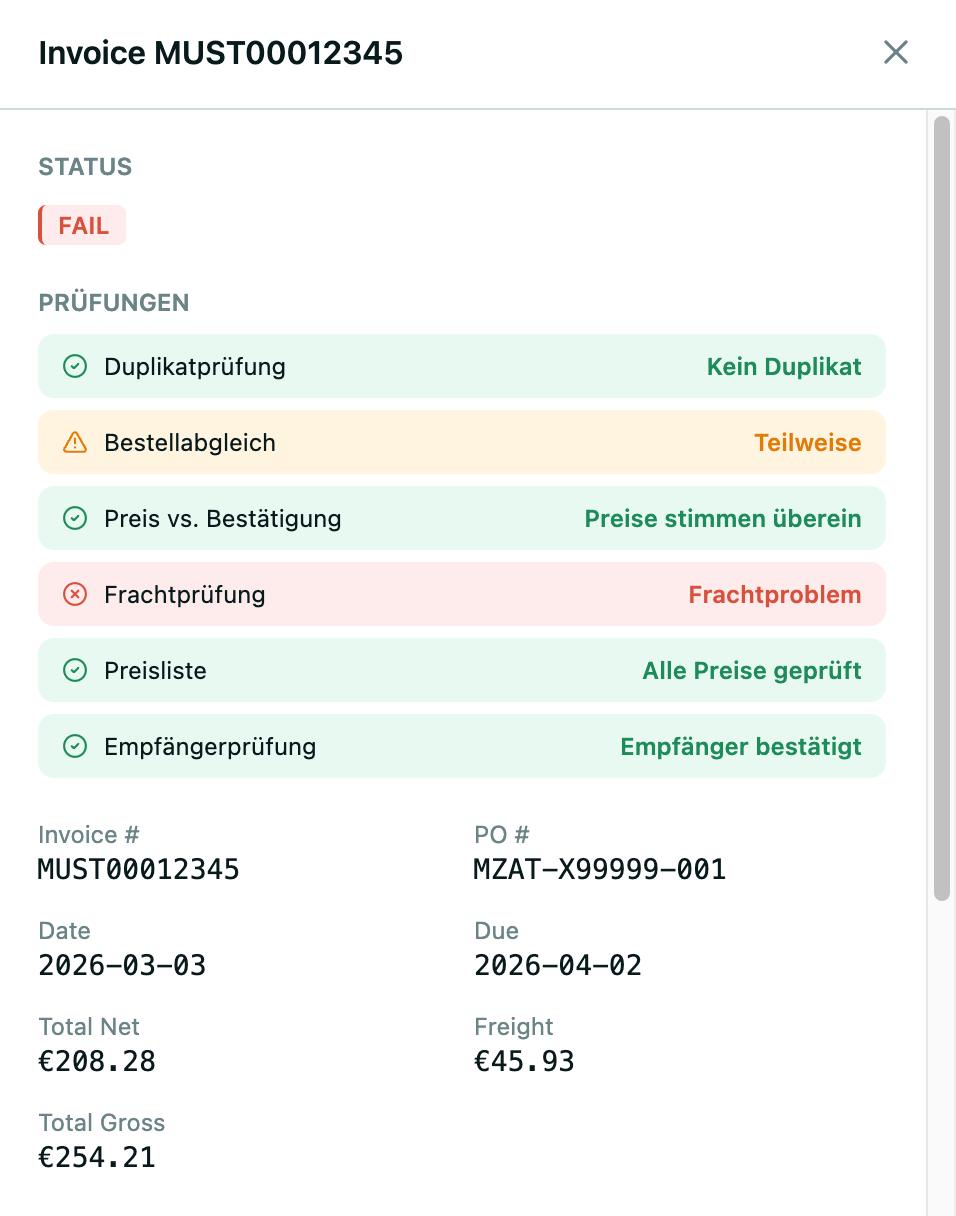The image size is (956, 1216).
Task: Click the green check icon for Preis vs. Bestätigung
Action: point(74,518)
